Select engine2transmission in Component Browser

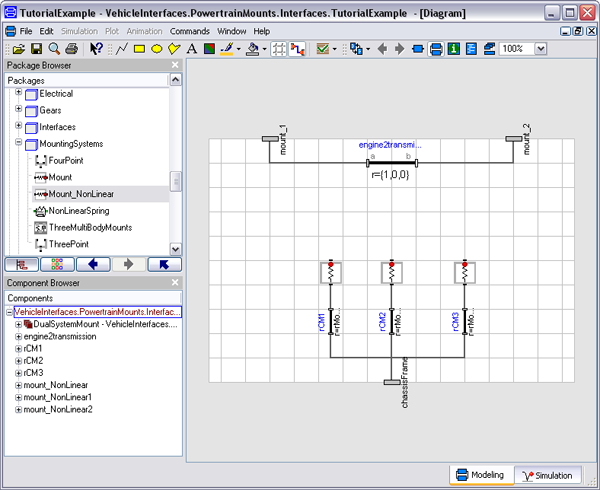(x=60, y=337)
